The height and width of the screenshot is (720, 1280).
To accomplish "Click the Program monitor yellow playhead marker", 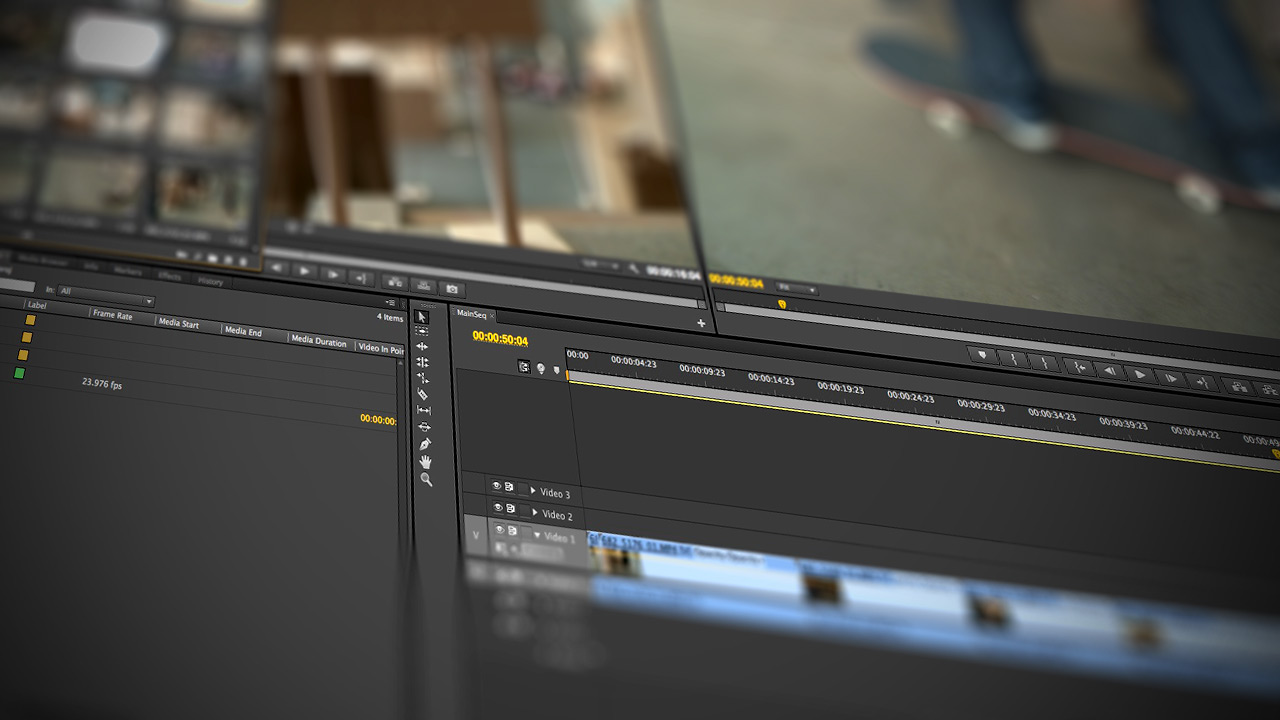I will (782, 304).
